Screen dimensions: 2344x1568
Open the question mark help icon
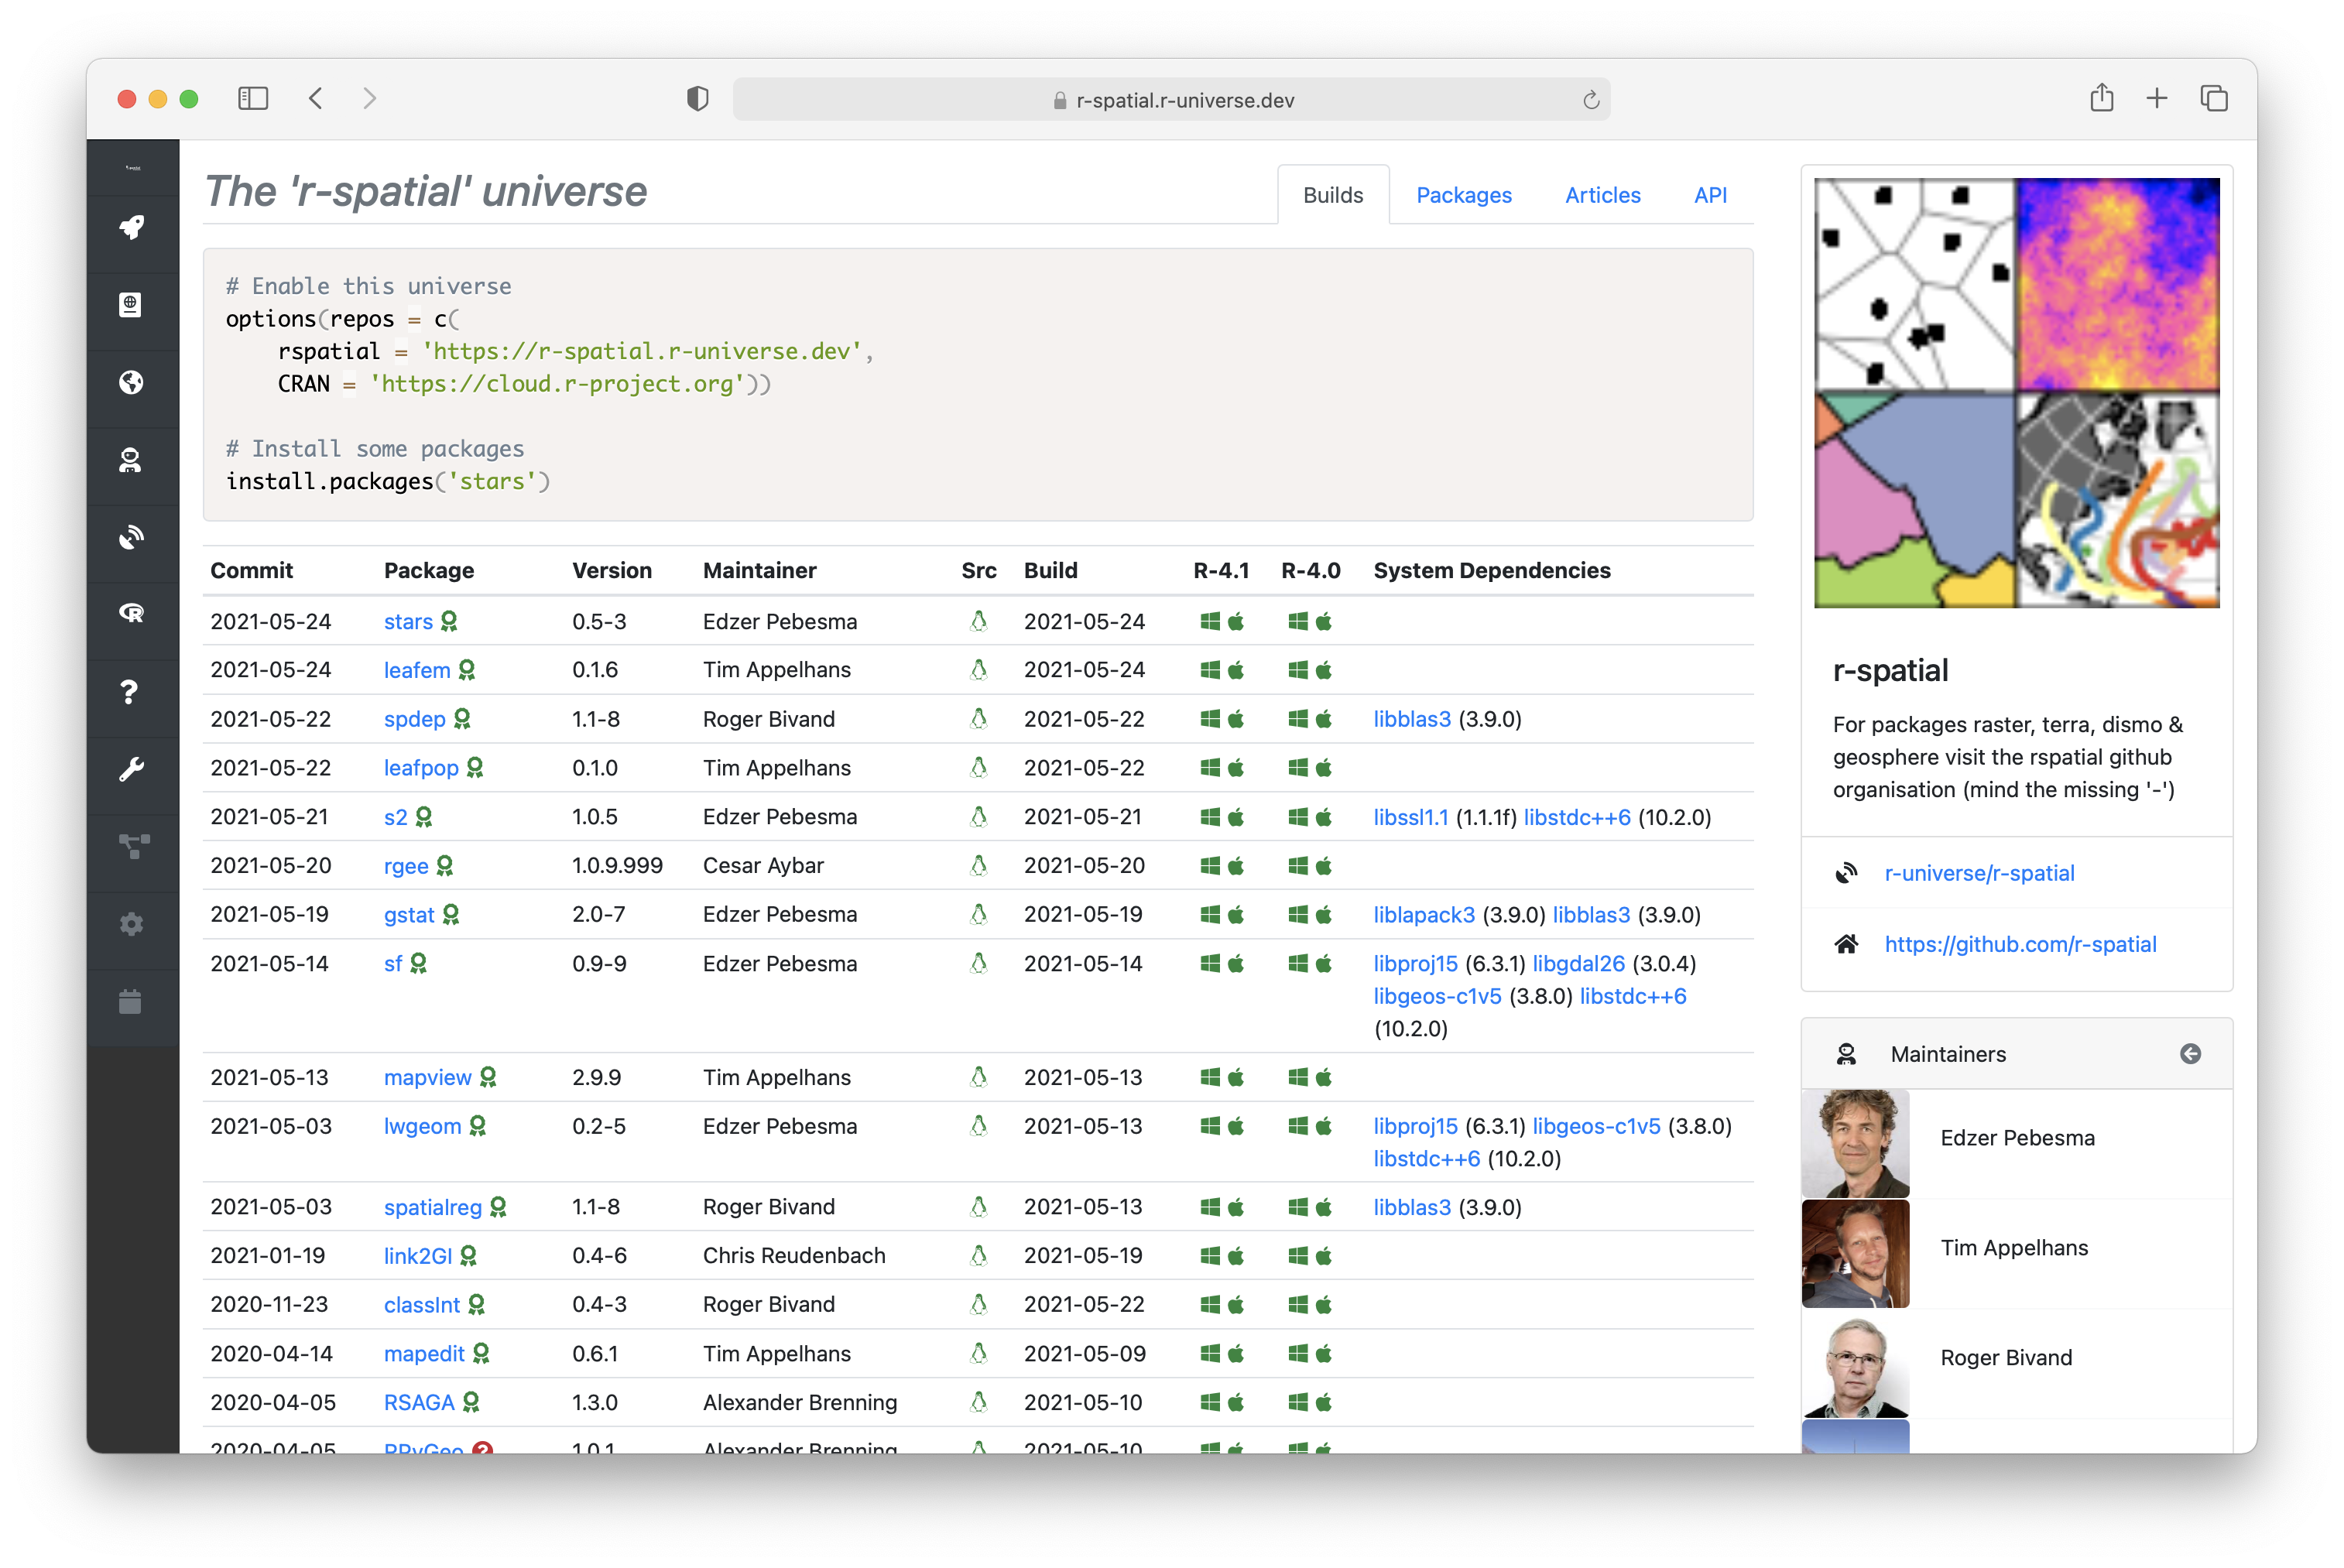pyautogui.click(x=131, y=692)
